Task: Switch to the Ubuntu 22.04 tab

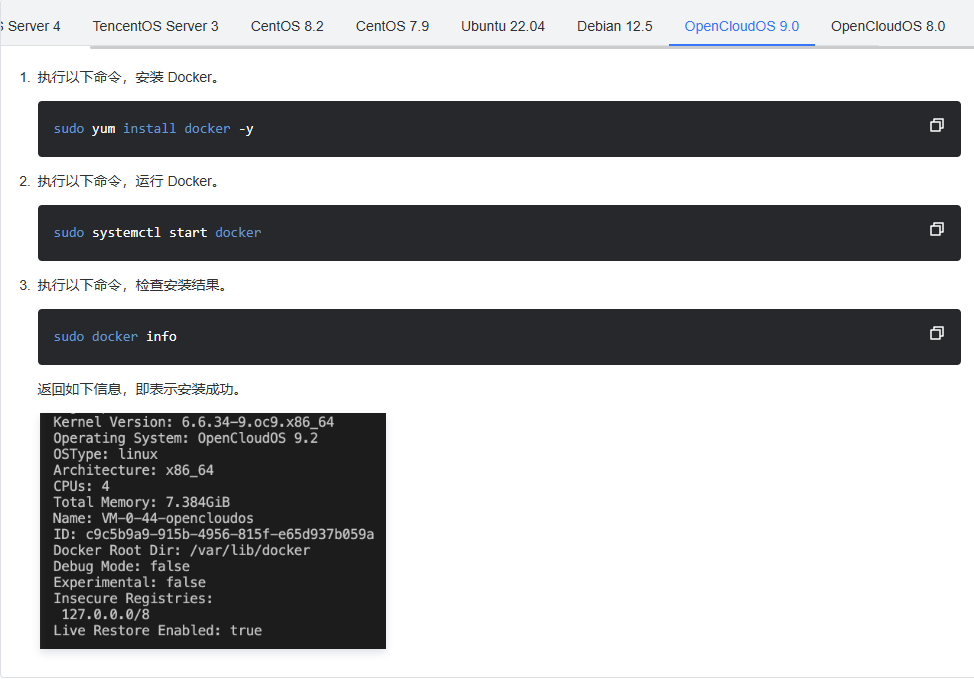Action: [503, 26]
